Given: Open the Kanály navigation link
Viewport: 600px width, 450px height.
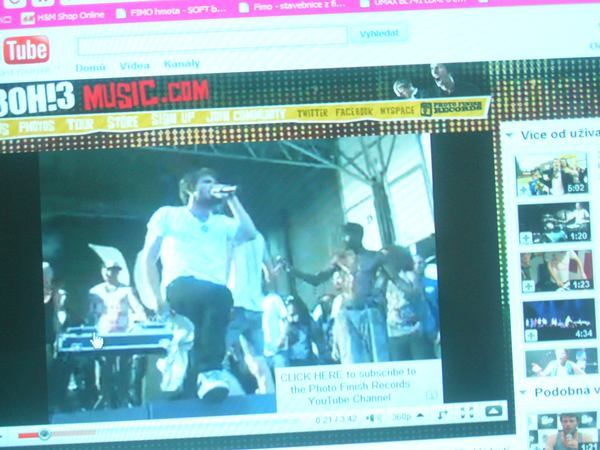Looking at the screenshot, I should [x=182, y=64].
